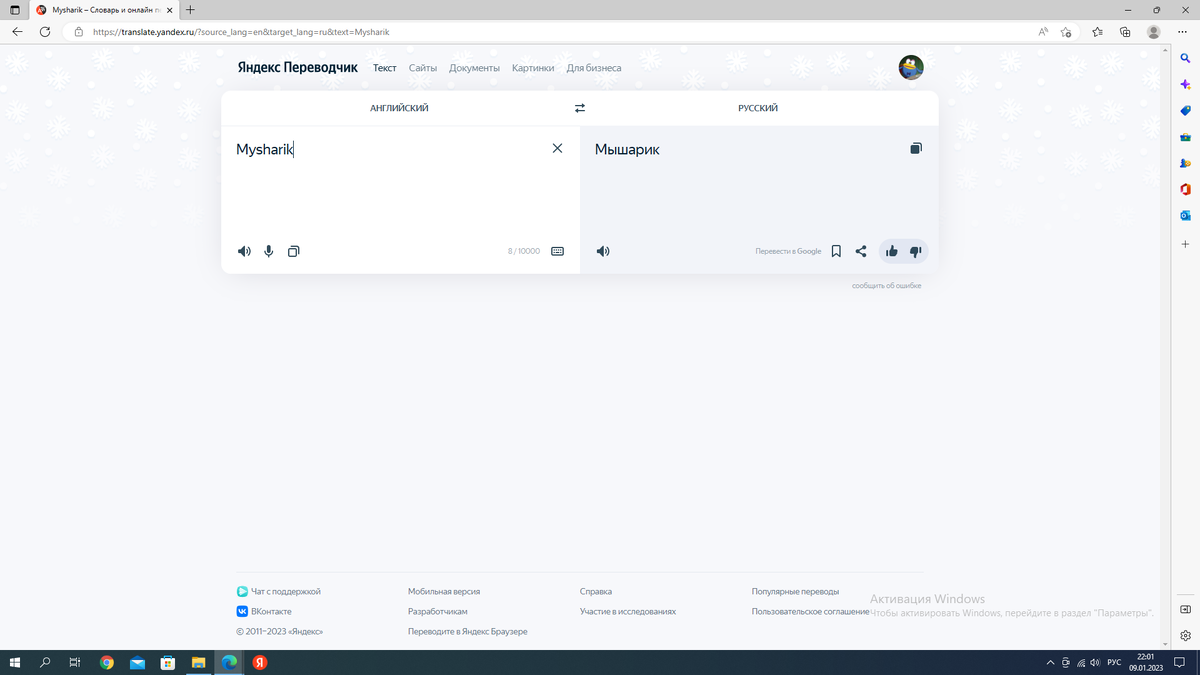The image size is (1200, 675).
Task: Open Популярные переводы link
Action: point(796,592)
